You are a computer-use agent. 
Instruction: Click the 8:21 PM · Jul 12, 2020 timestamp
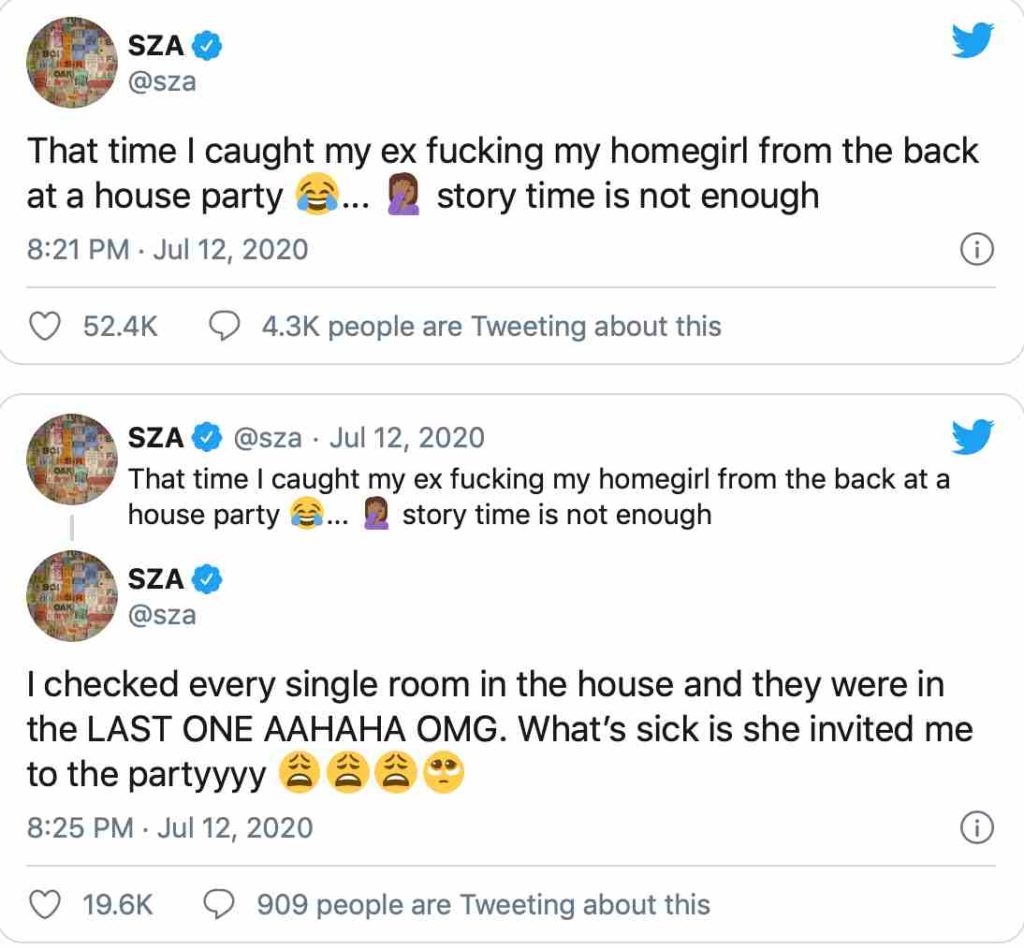(x=168, y=250)
